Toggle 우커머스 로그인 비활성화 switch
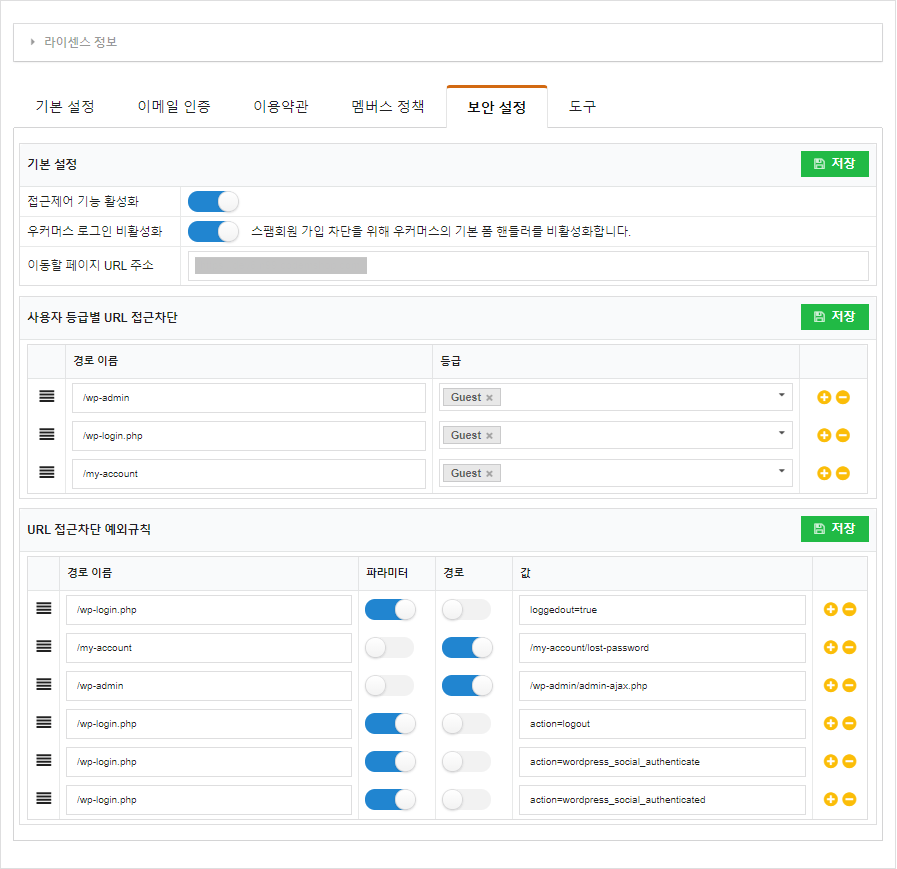The width and height of the screenshot is (897, 869). [213, 232]
